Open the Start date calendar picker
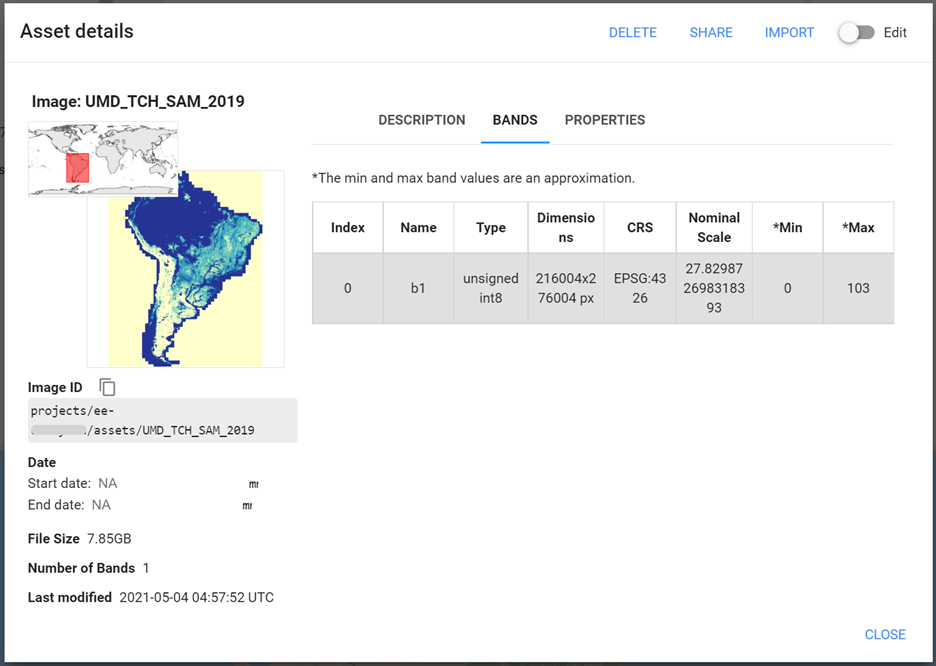Image resolution: width=936 pixels, height=666 pixels. (x=253, y=484)
